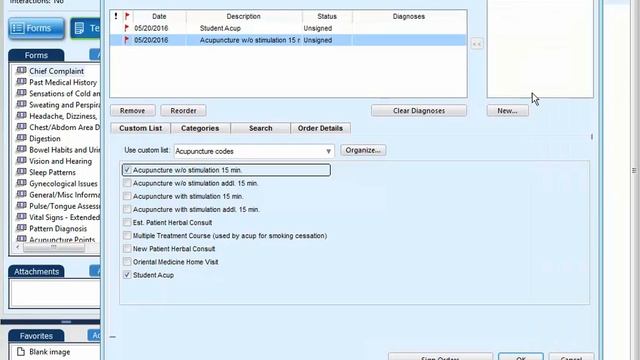
Task: Select the Forms panel tab
Action: [36, 55]
